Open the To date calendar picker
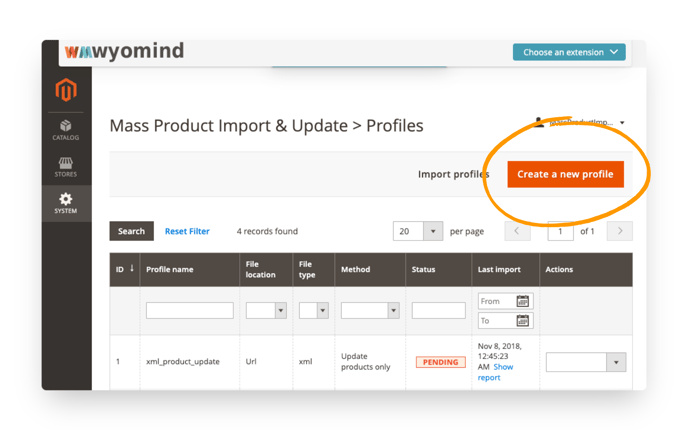Screen dimensions: 688x430 pyautogui.click(x=523, y=321)
